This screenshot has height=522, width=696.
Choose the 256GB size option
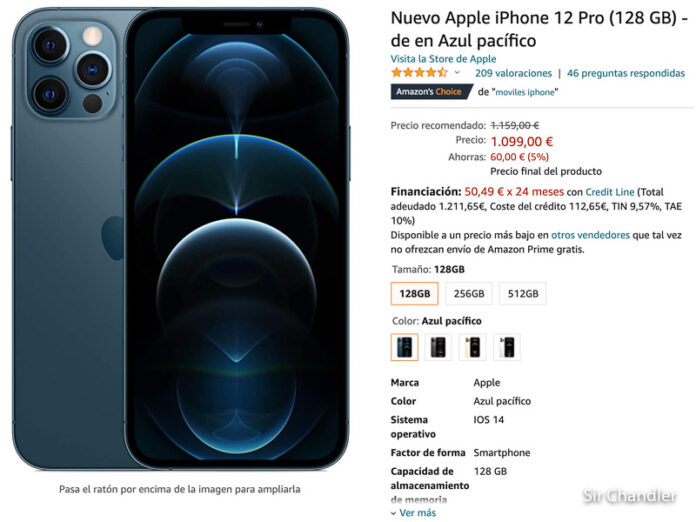coord(469,293)
